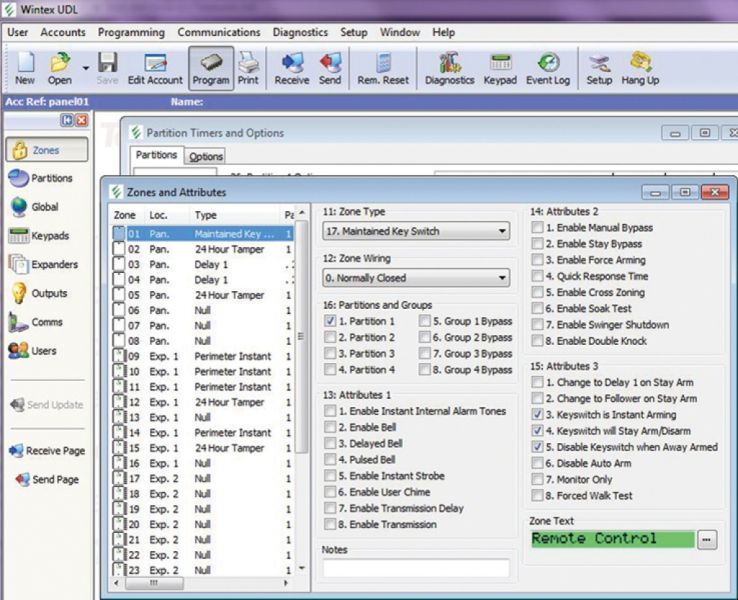Viewport: 738px width, 600px height.
Task: Click the Open button dropdown arrow
Action: (85, 68)
